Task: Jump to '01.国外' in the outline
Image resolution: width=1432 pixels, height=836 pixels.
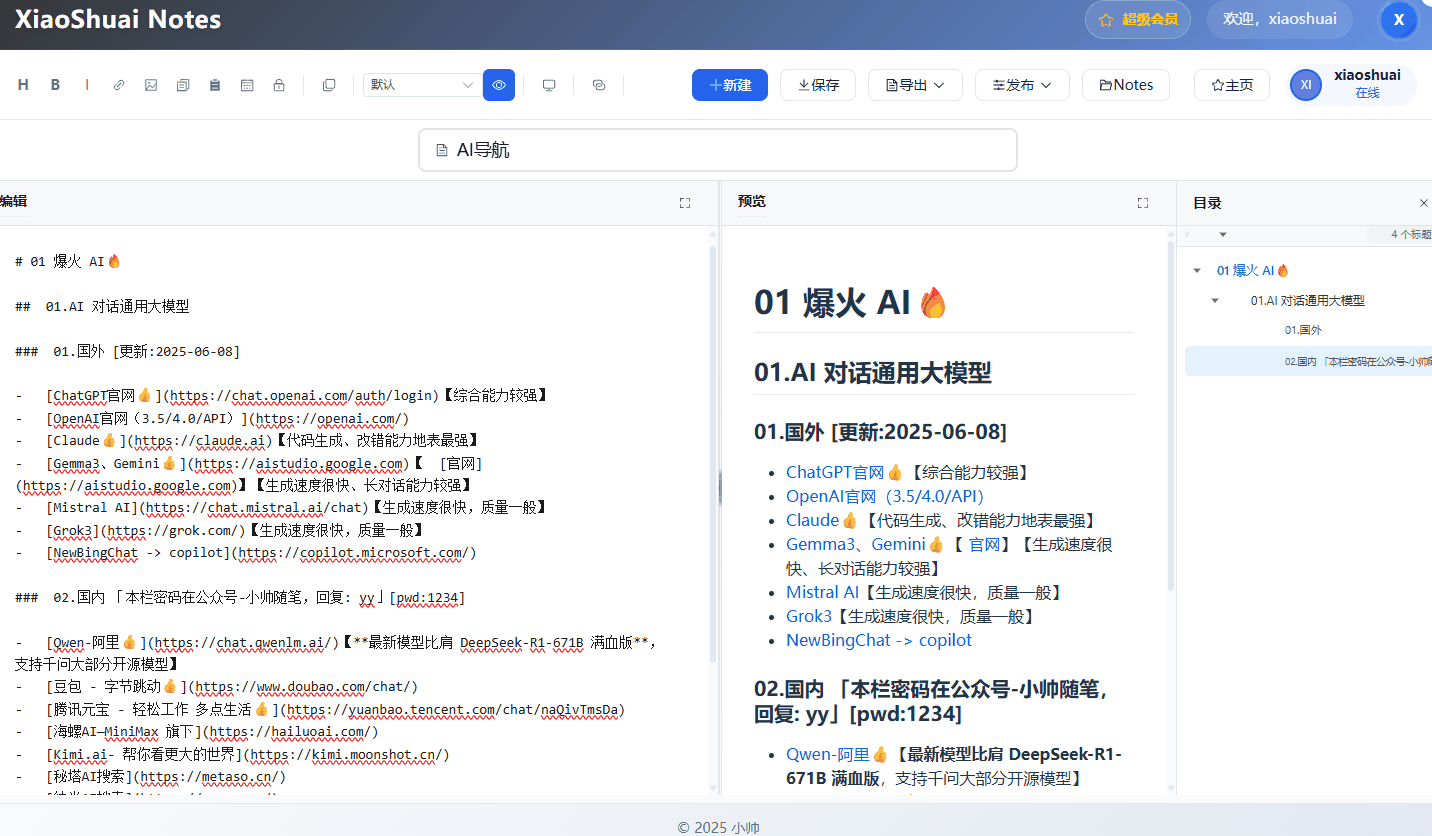Action: click(1303, 330)
